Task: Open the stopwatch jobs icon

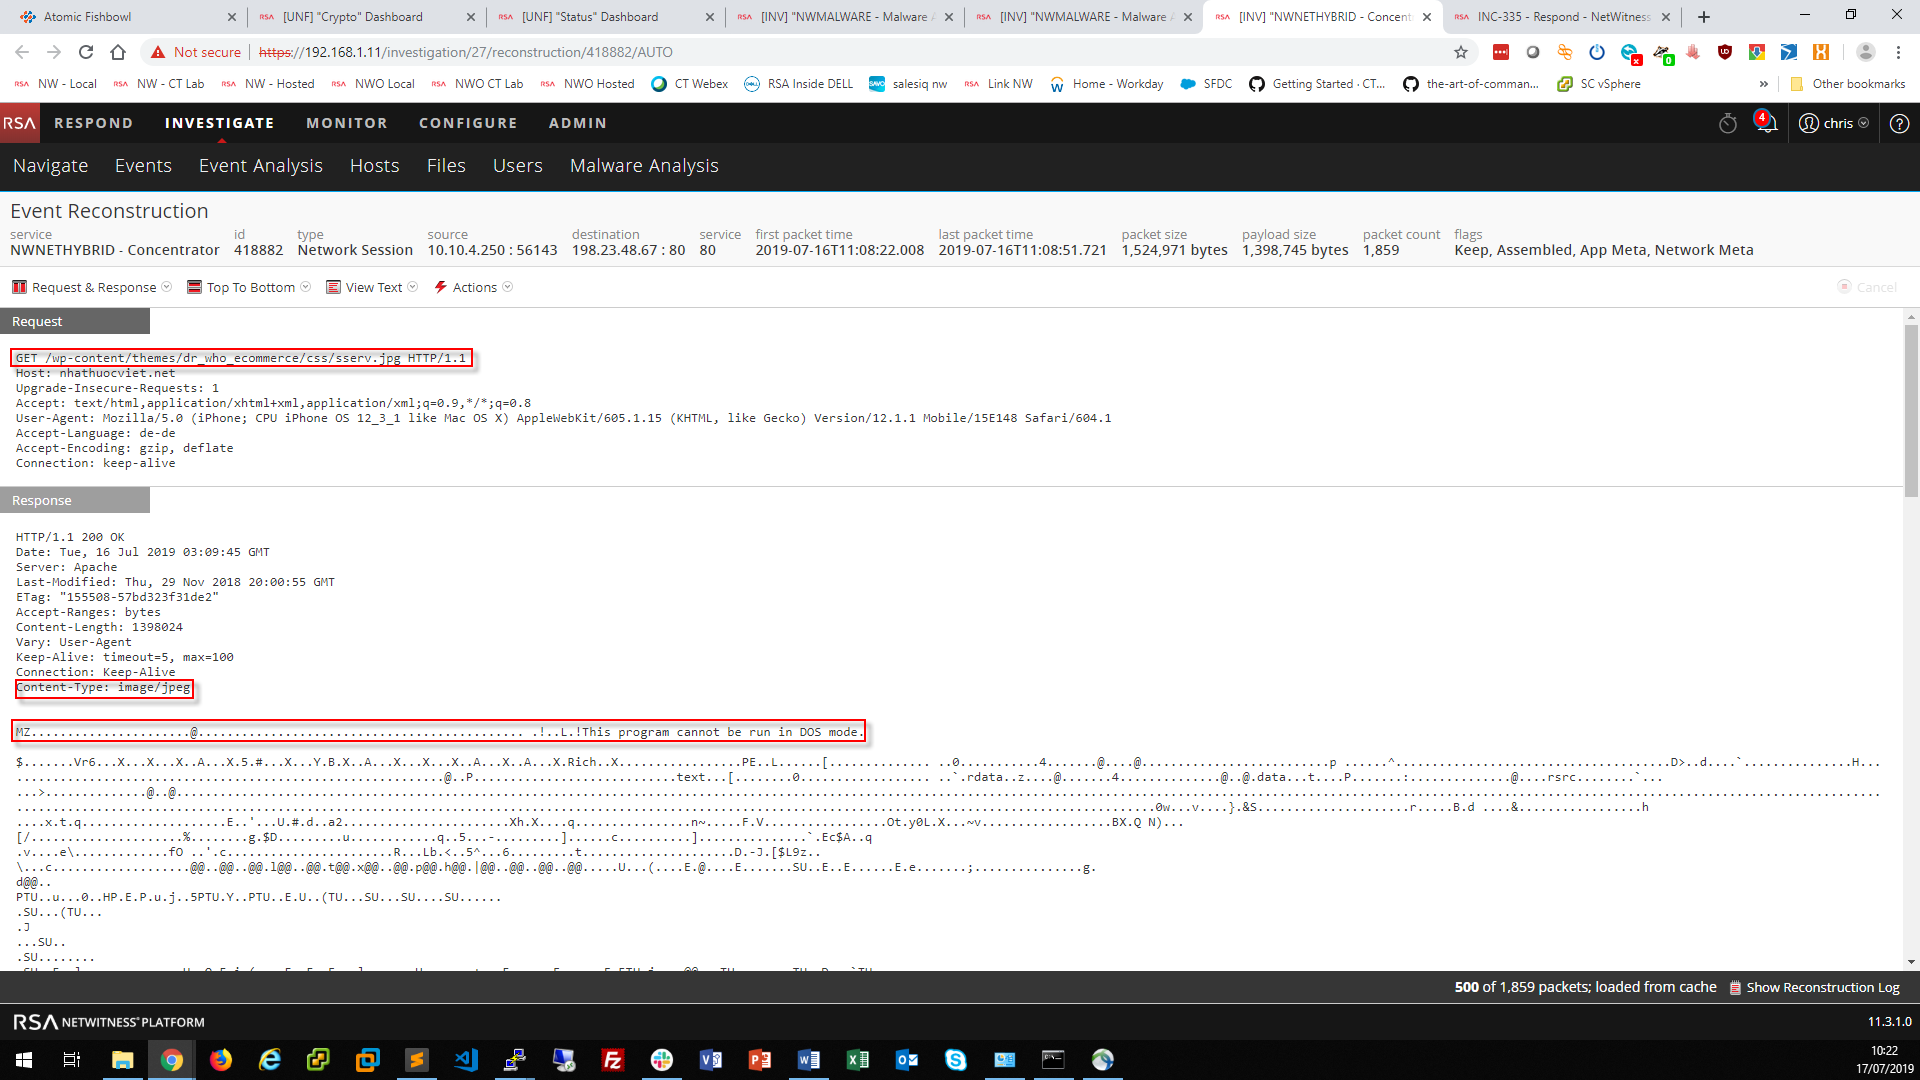Action: [x=1727, y=123]
